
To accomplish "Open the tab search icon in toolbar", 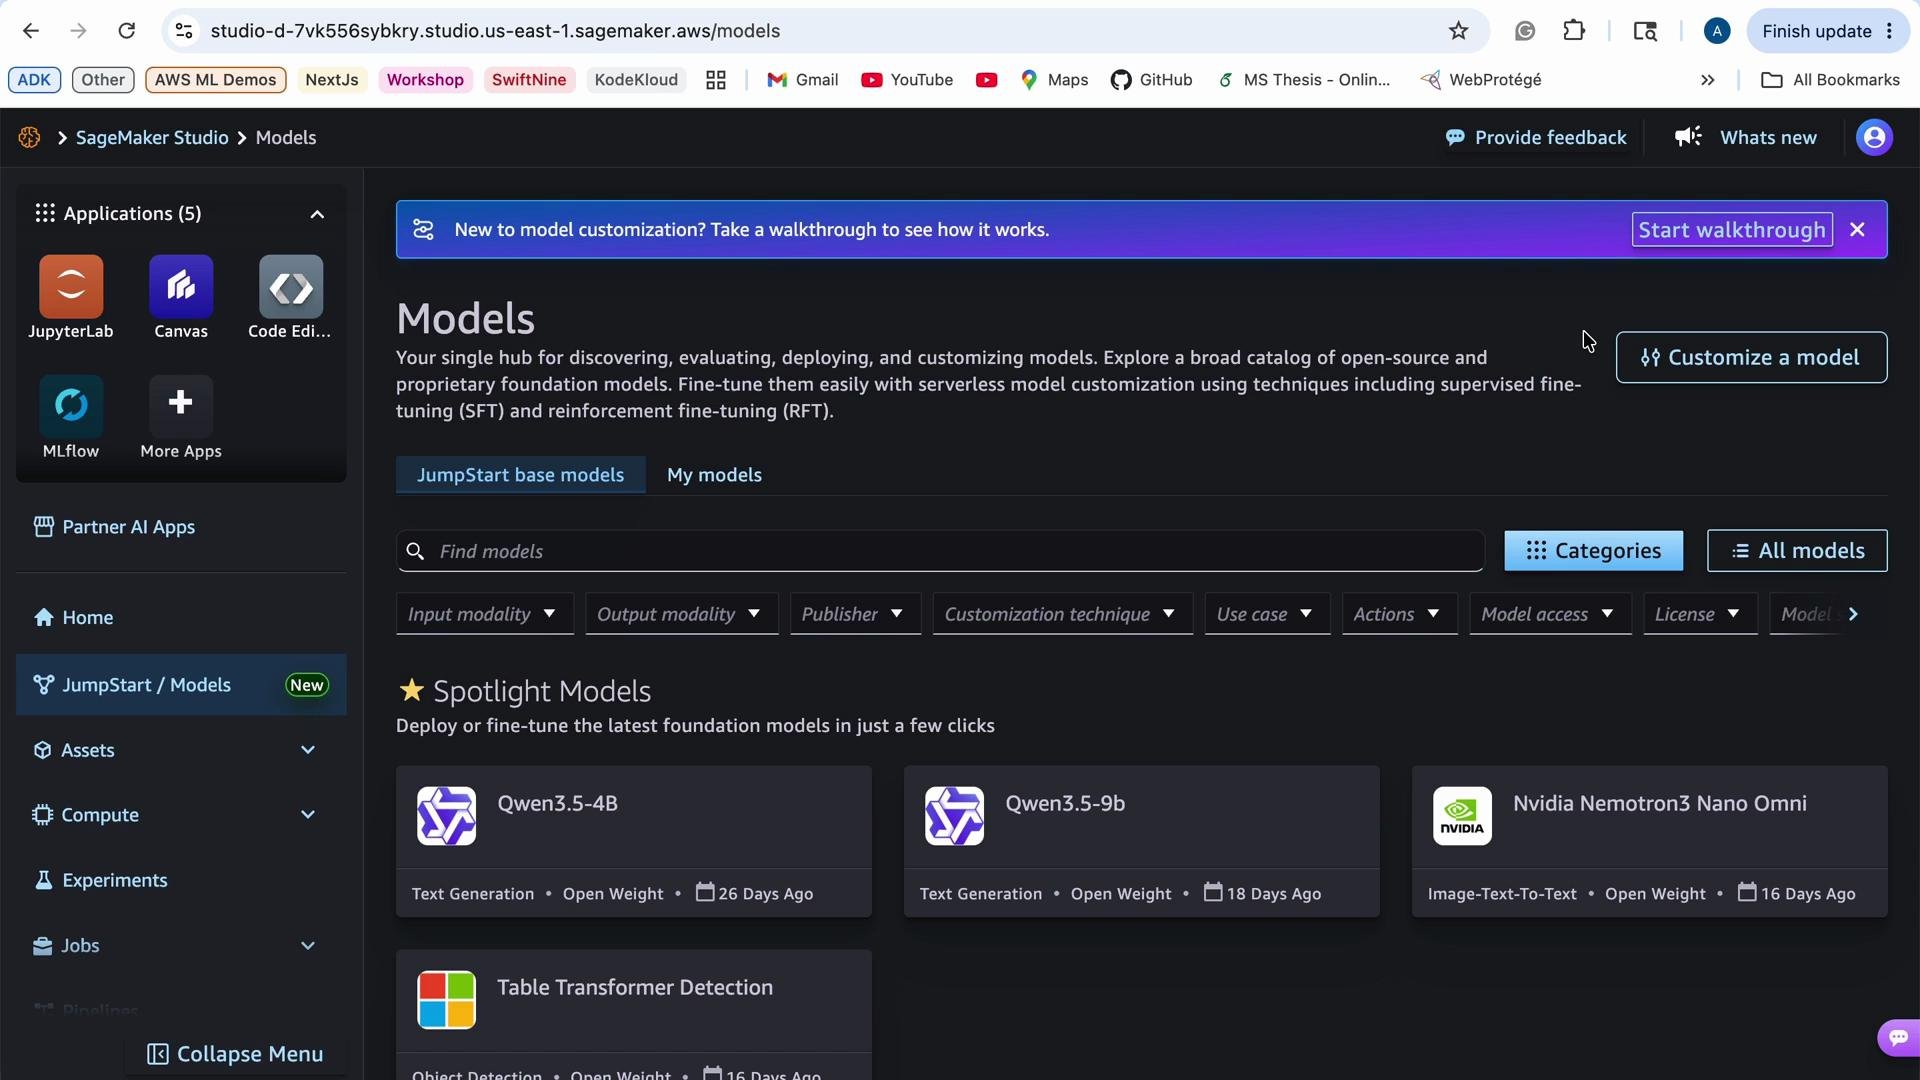I will tap(1645, 31).
